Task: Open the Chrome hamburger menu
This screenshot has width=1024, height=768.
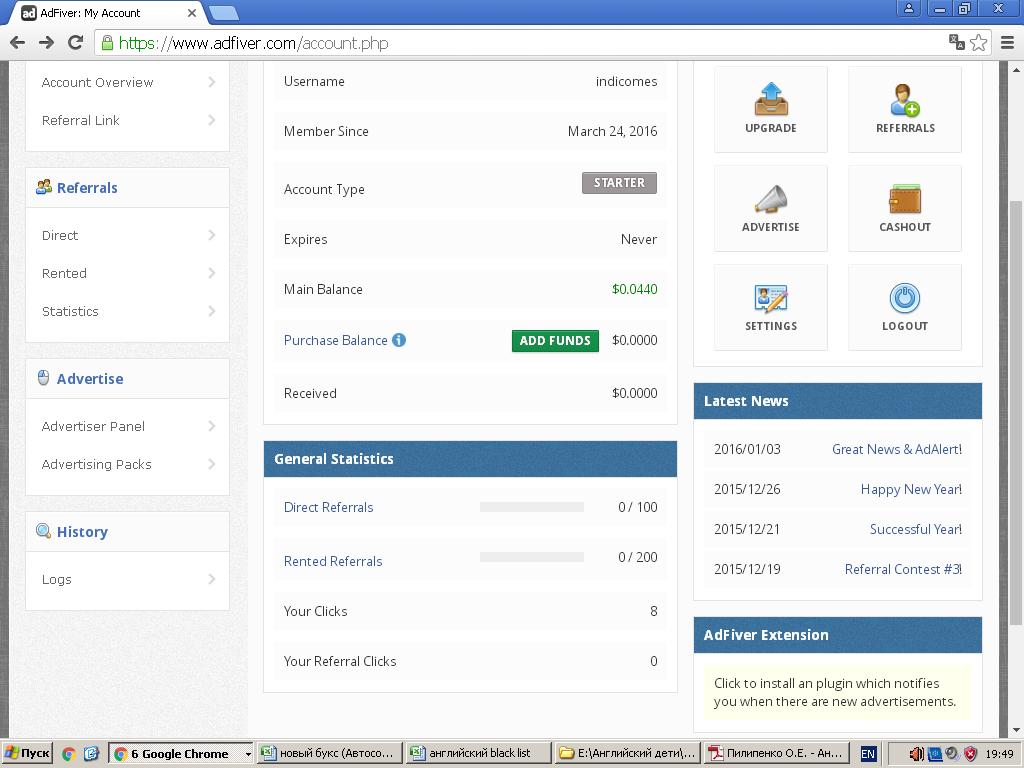Action: click(1008, 43)
